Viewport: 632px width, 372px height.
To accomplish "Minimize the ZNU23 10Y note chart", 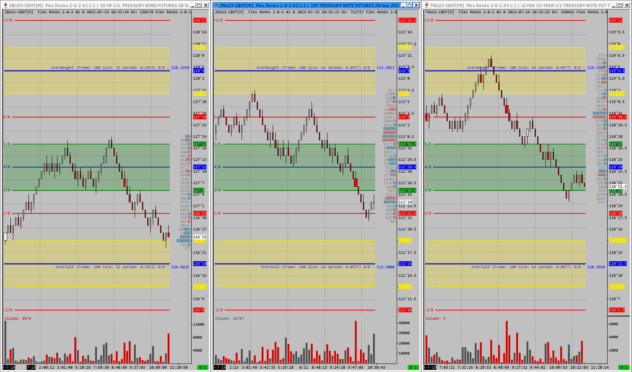I will pyautogui.click(x=403, y=5).
